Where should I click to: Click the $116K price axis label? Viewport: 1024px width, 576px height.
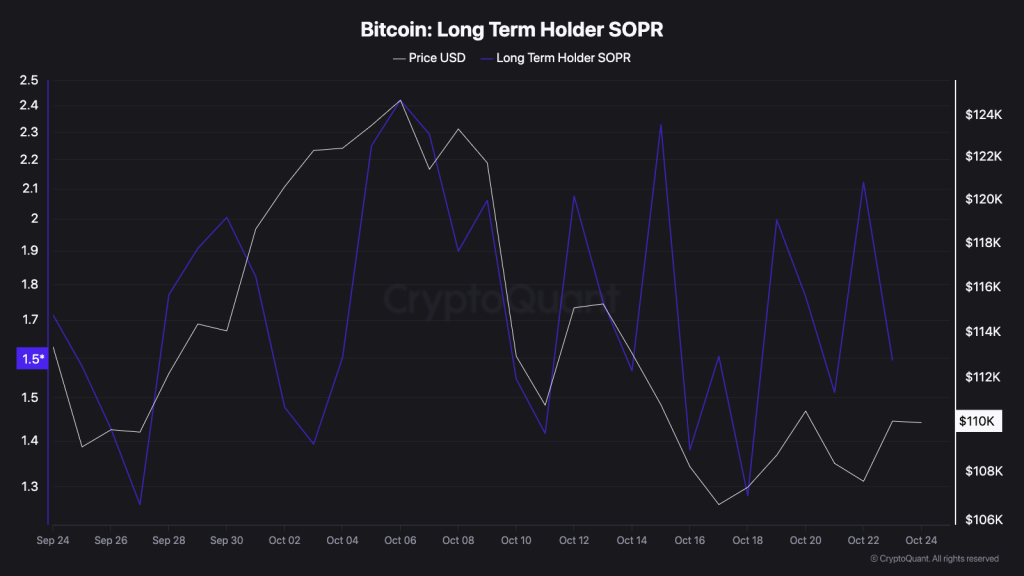click(982, 288)
